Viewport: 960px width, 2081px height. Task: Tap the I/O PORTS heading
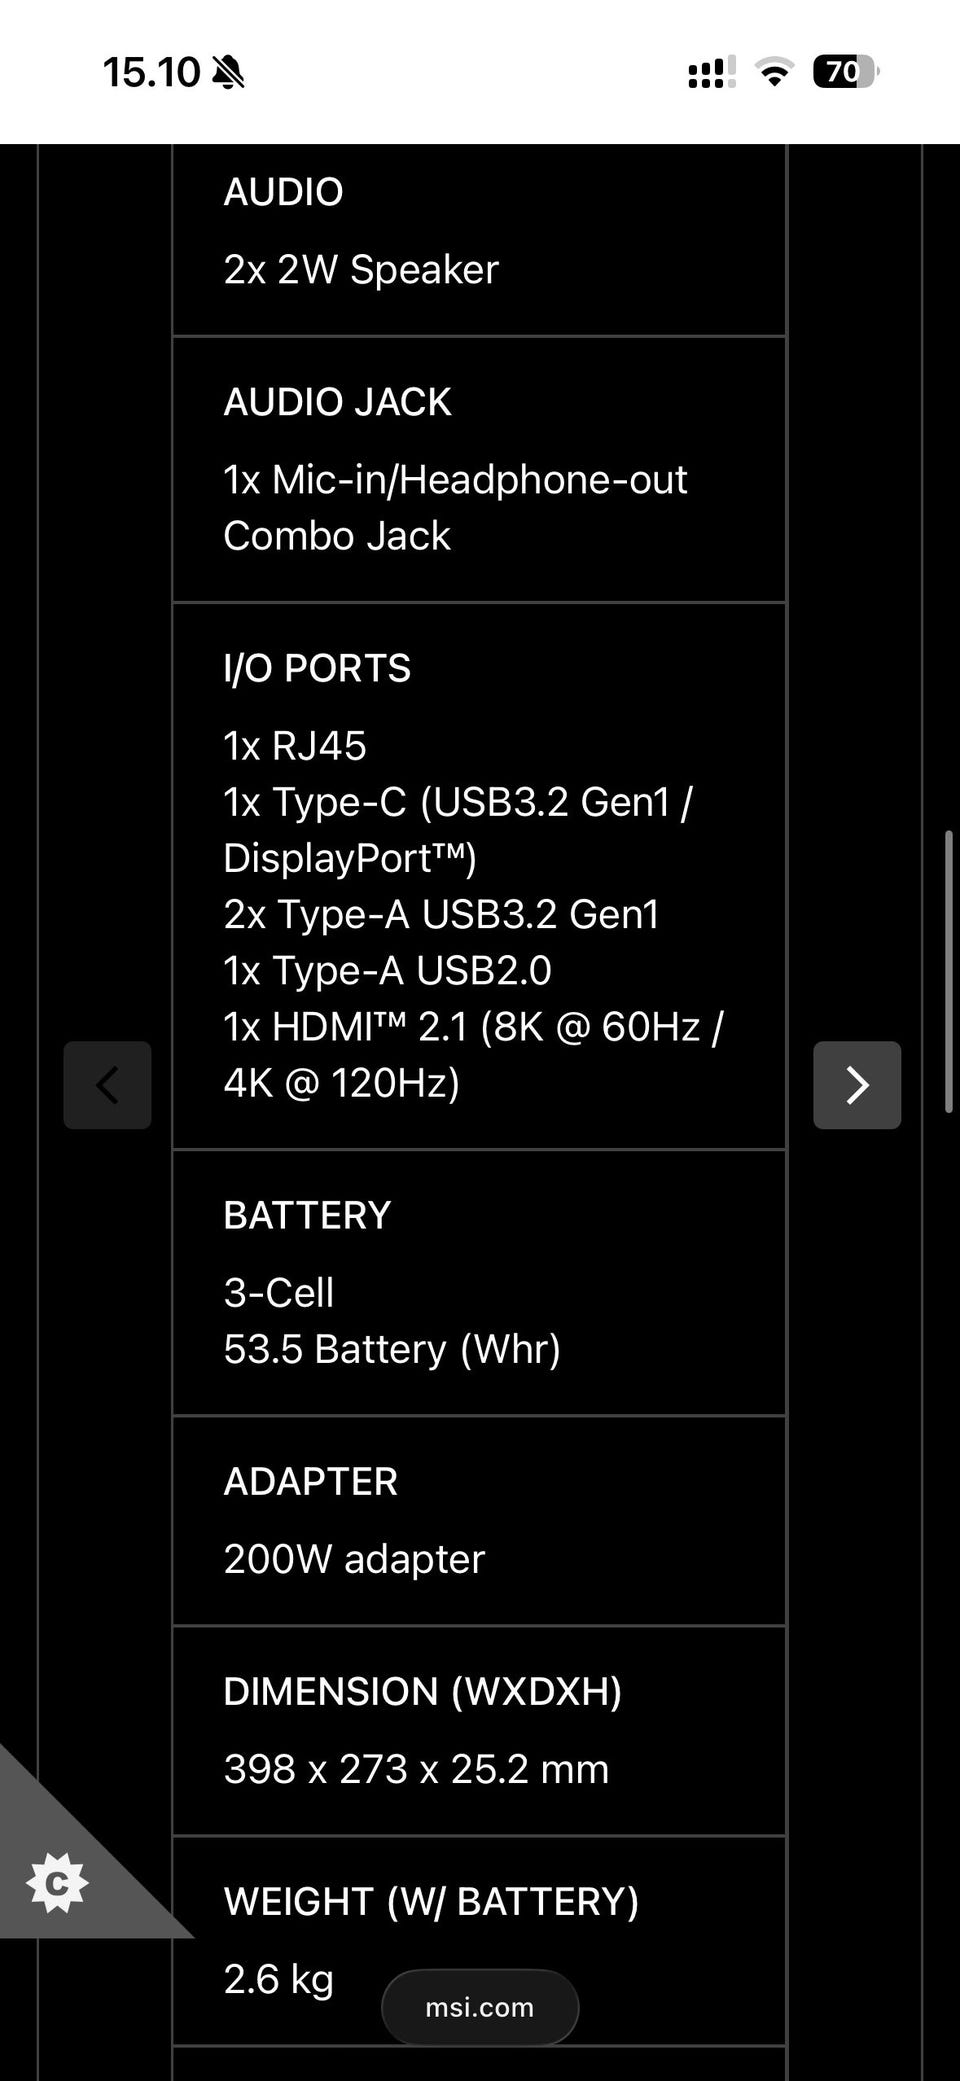point(317,668)
